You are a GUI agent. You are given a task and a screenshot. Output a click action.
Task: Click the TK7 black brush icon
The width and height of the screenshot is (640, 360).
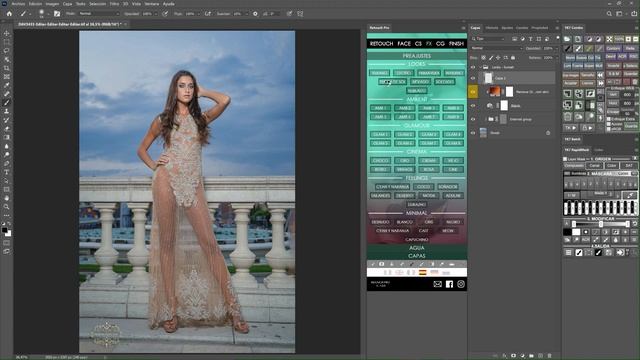568,48
